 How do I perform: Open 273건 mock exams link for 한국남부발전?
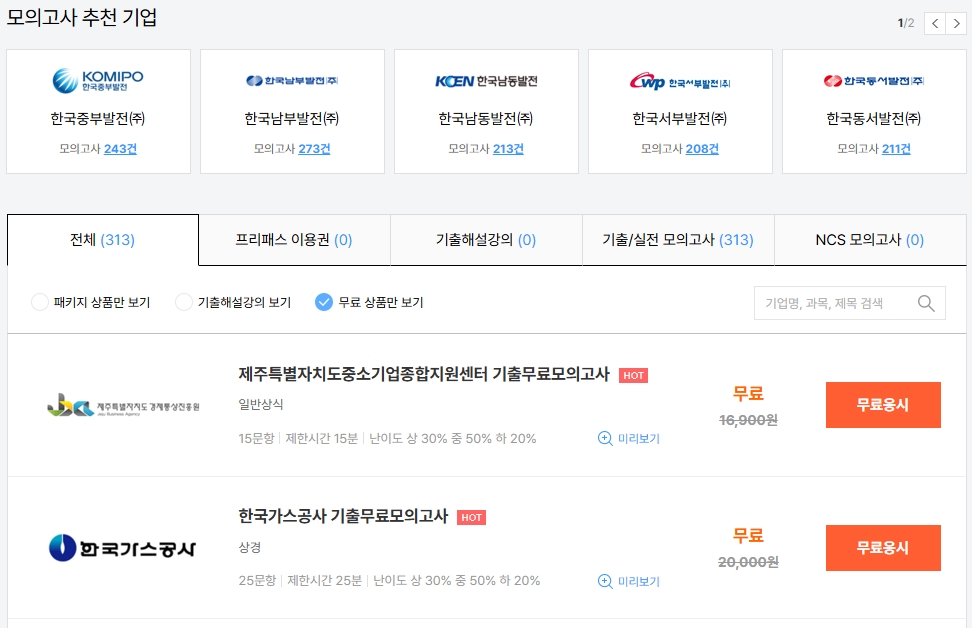pos(314,149)
